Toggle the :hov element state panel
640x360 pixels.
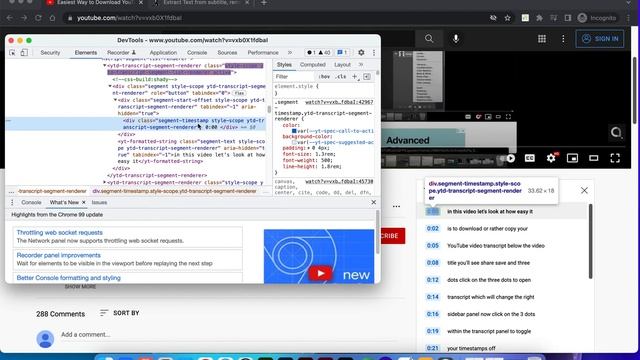[324, 77]
